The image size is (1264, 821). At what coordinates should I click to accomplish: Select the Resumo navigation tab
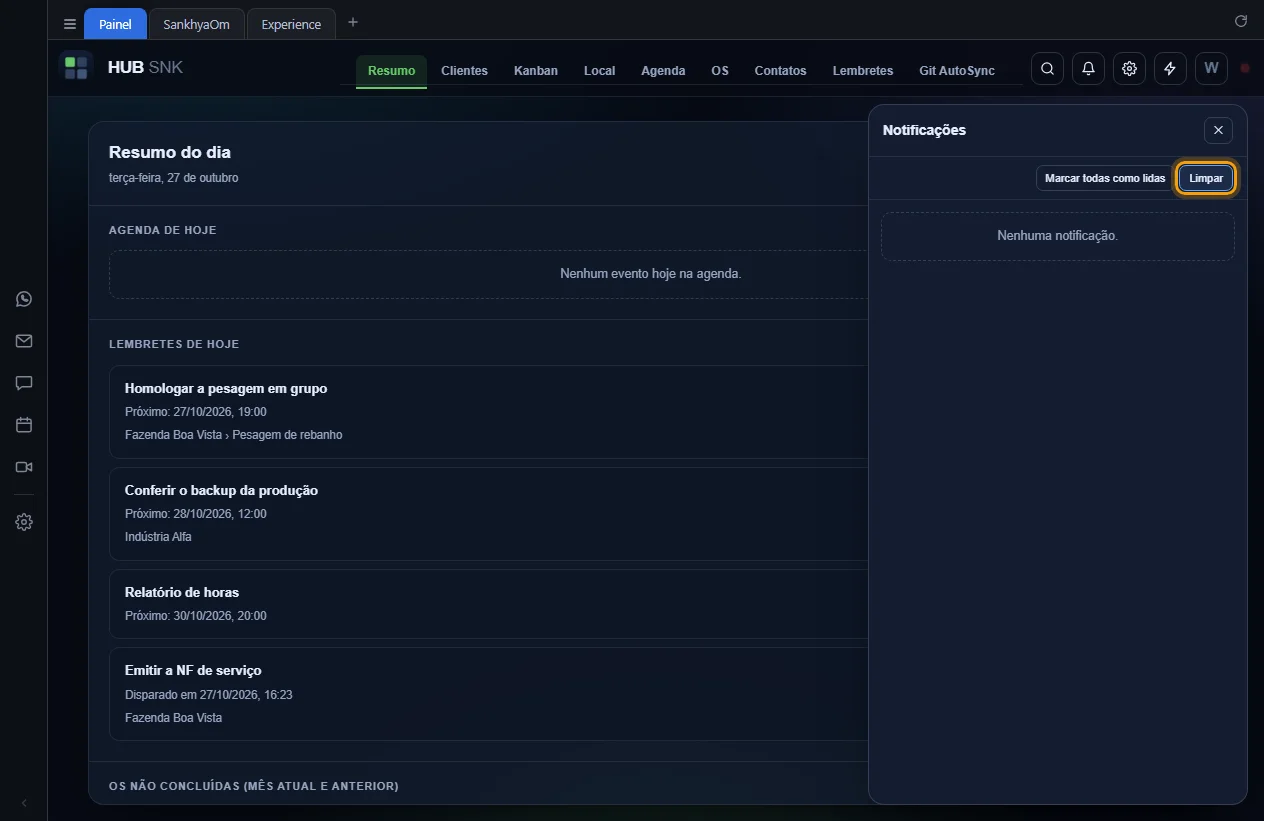pos(391,71)
